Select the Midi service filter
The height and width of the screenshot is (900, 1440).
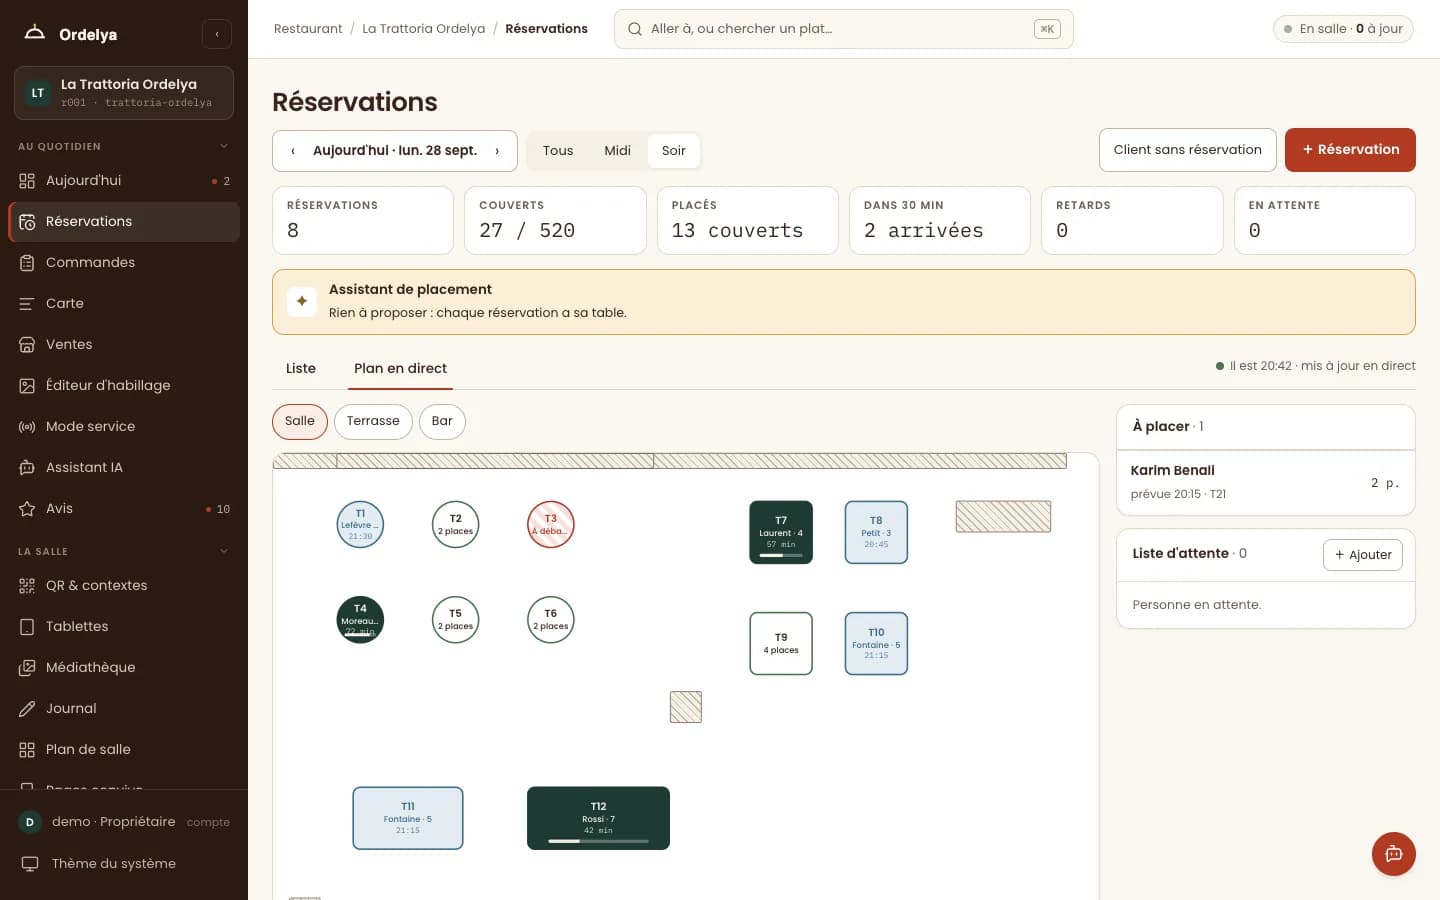tap(617, 151)
